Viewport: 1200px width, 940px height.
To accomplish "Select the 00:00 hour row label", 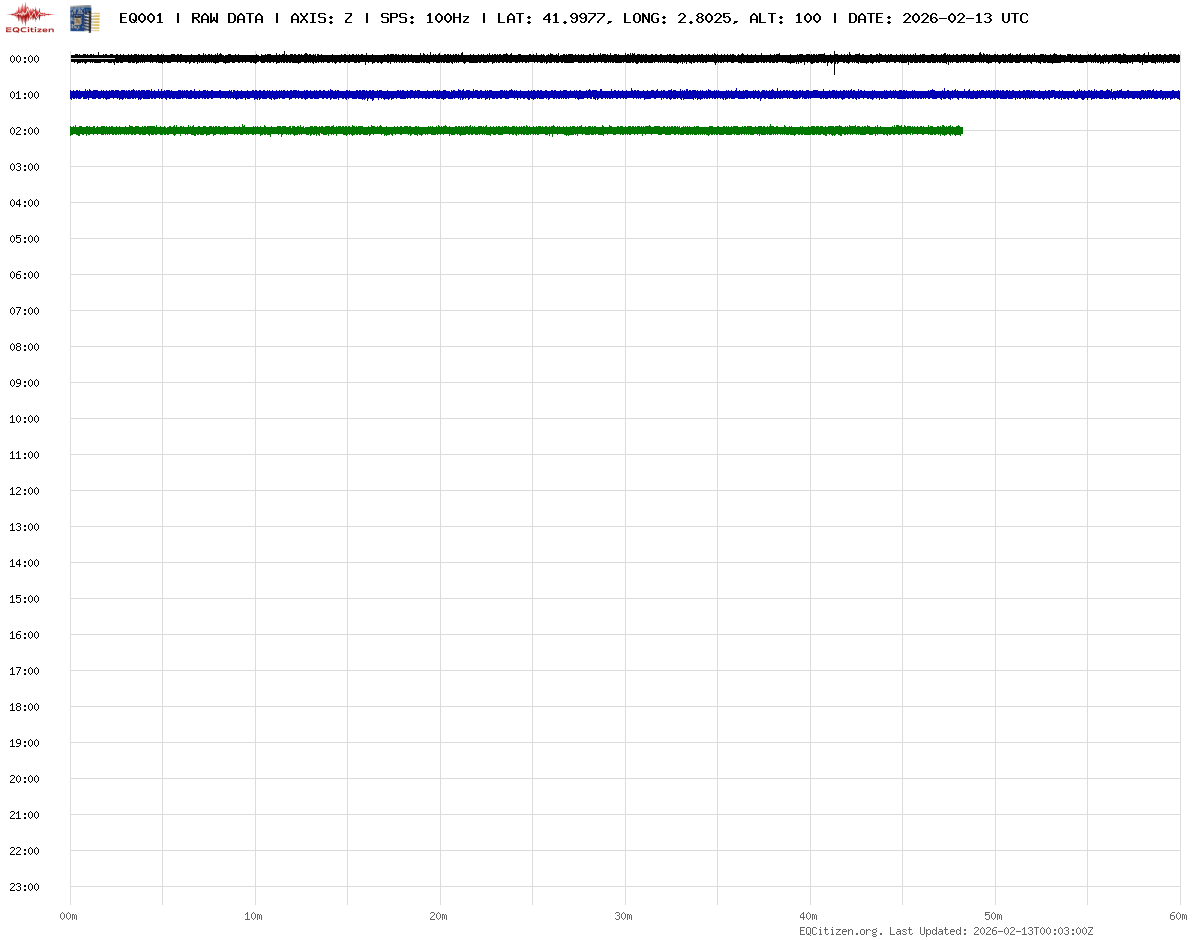I will tap(24, 59).
